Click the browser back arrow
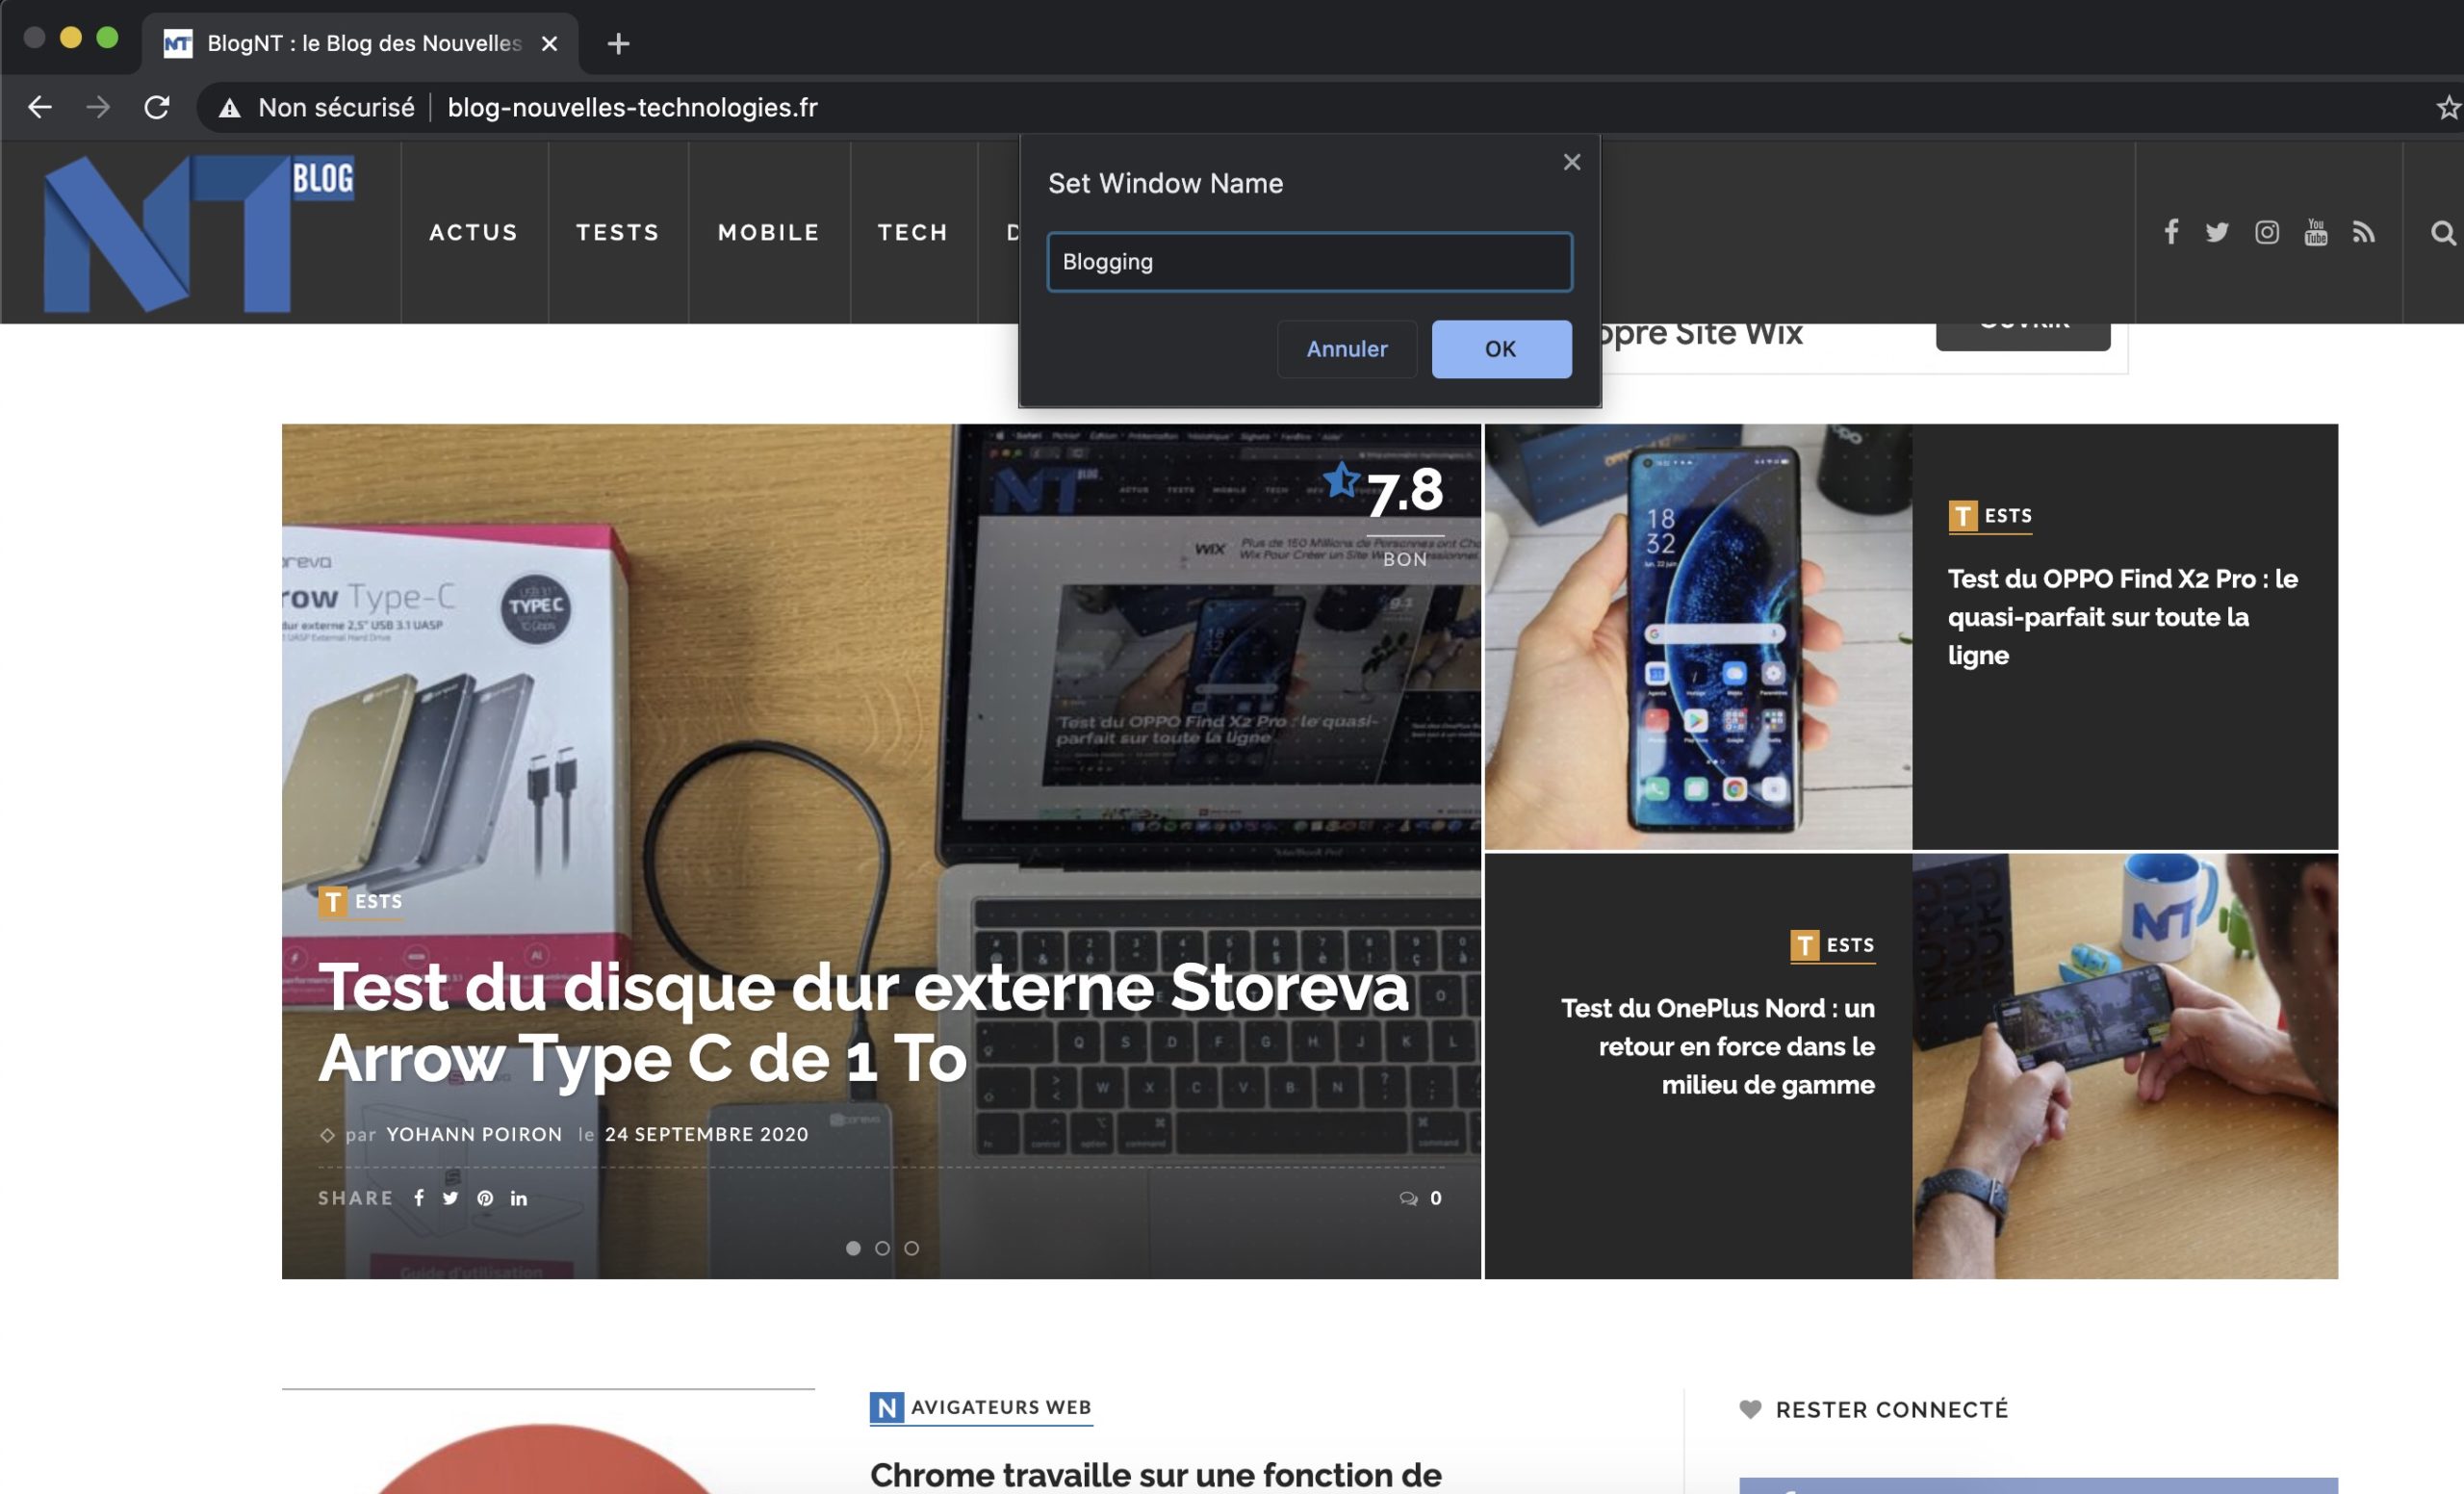2464x1494 pixels. click(40, 107)
